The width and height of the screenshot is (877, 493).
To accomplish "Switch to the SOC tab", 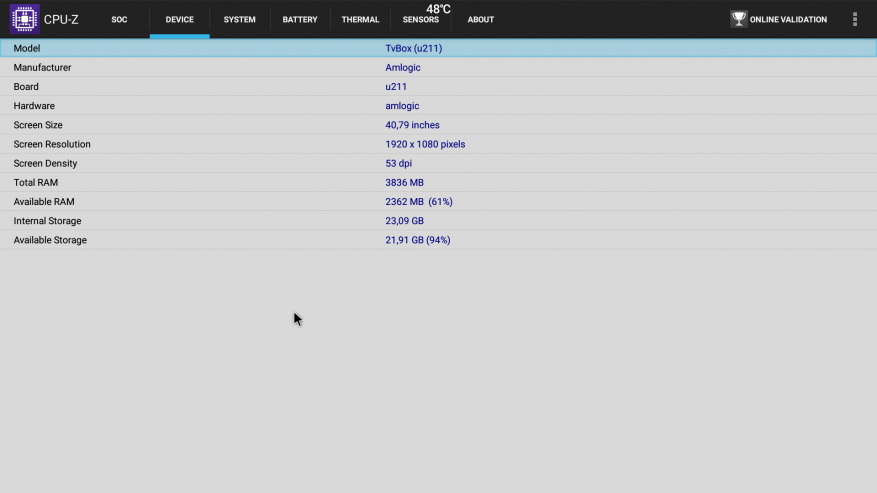I will [x=119, y=20].
